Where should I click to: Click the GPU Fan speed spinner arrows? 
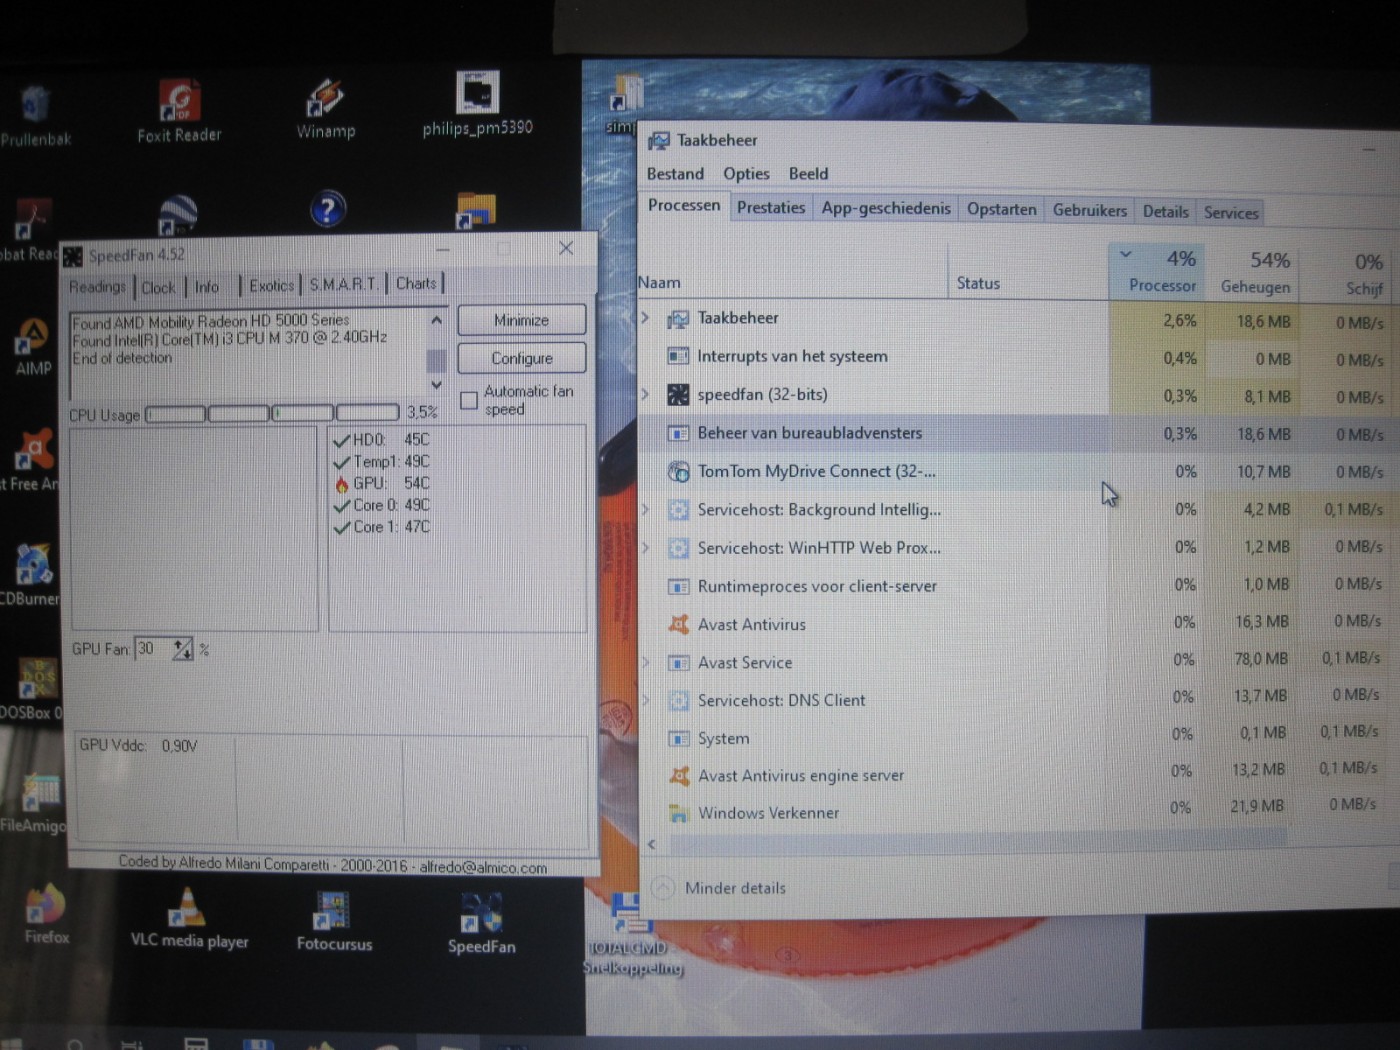click(182, 649)
